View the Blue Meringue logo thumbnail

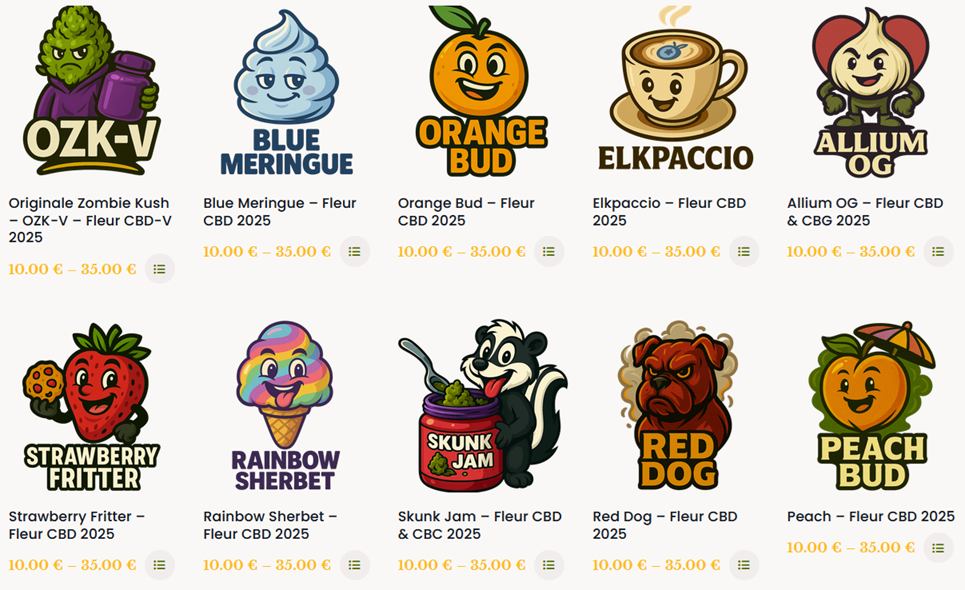(x=286, y=92)
